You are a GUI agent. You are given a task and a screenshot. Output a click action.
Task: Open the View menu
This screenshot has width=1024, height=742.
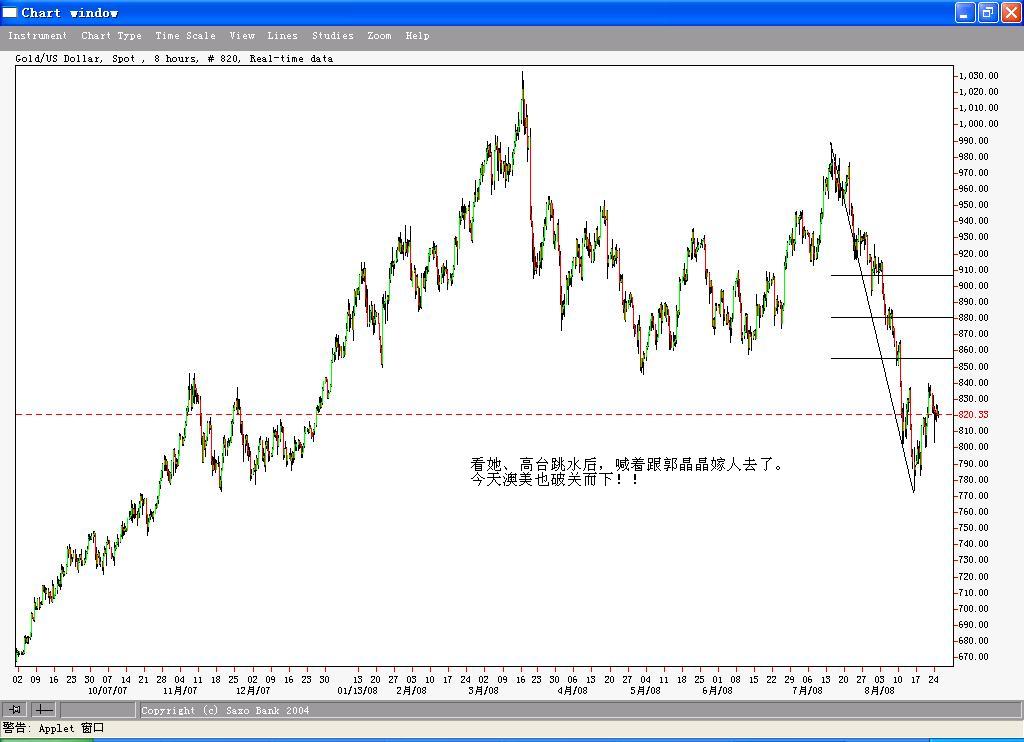click(242, 36)
